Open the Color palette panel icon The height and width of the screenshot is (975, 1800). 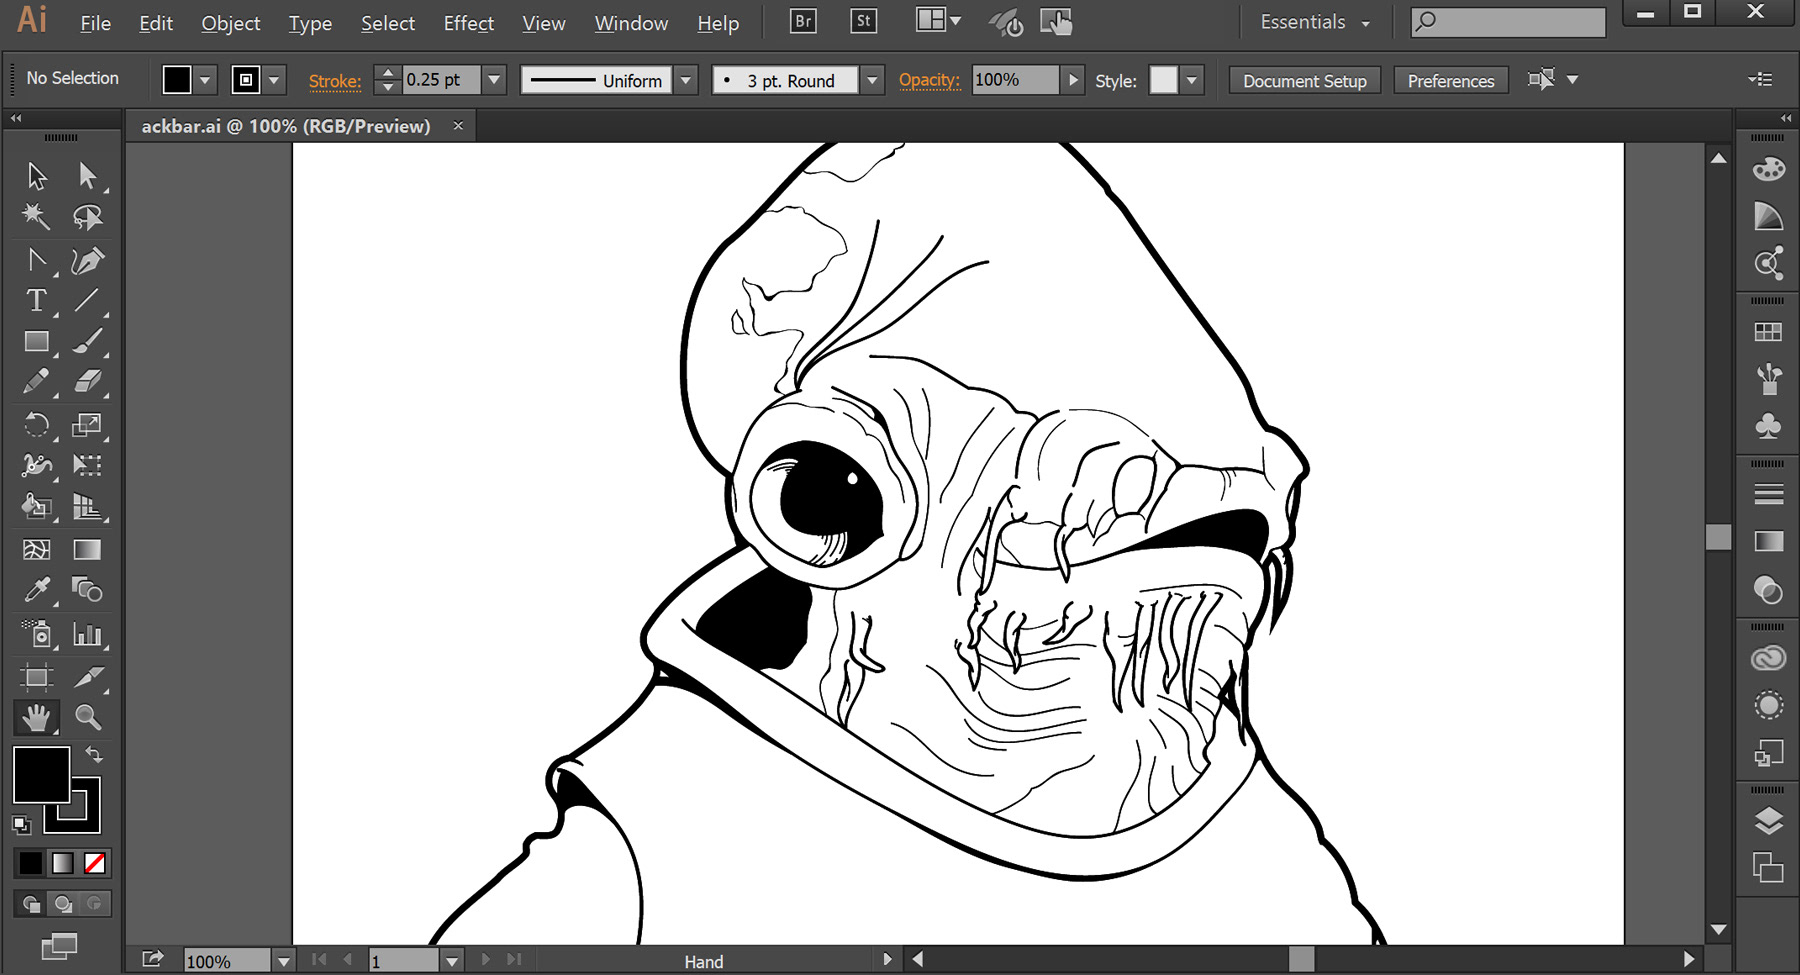[x=1768, y=169]
